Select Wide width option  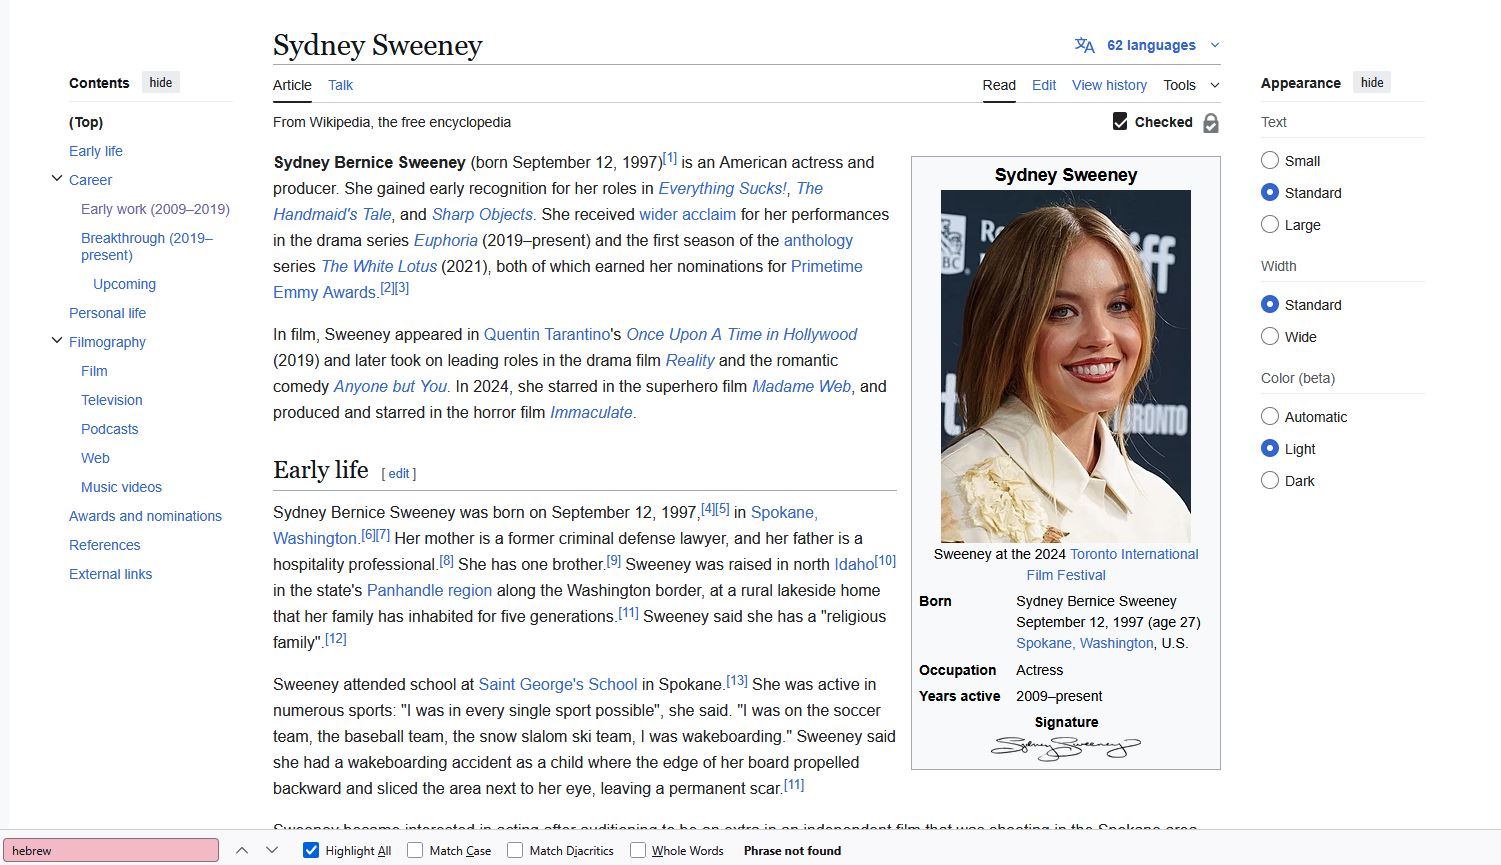click(1270, 336)
